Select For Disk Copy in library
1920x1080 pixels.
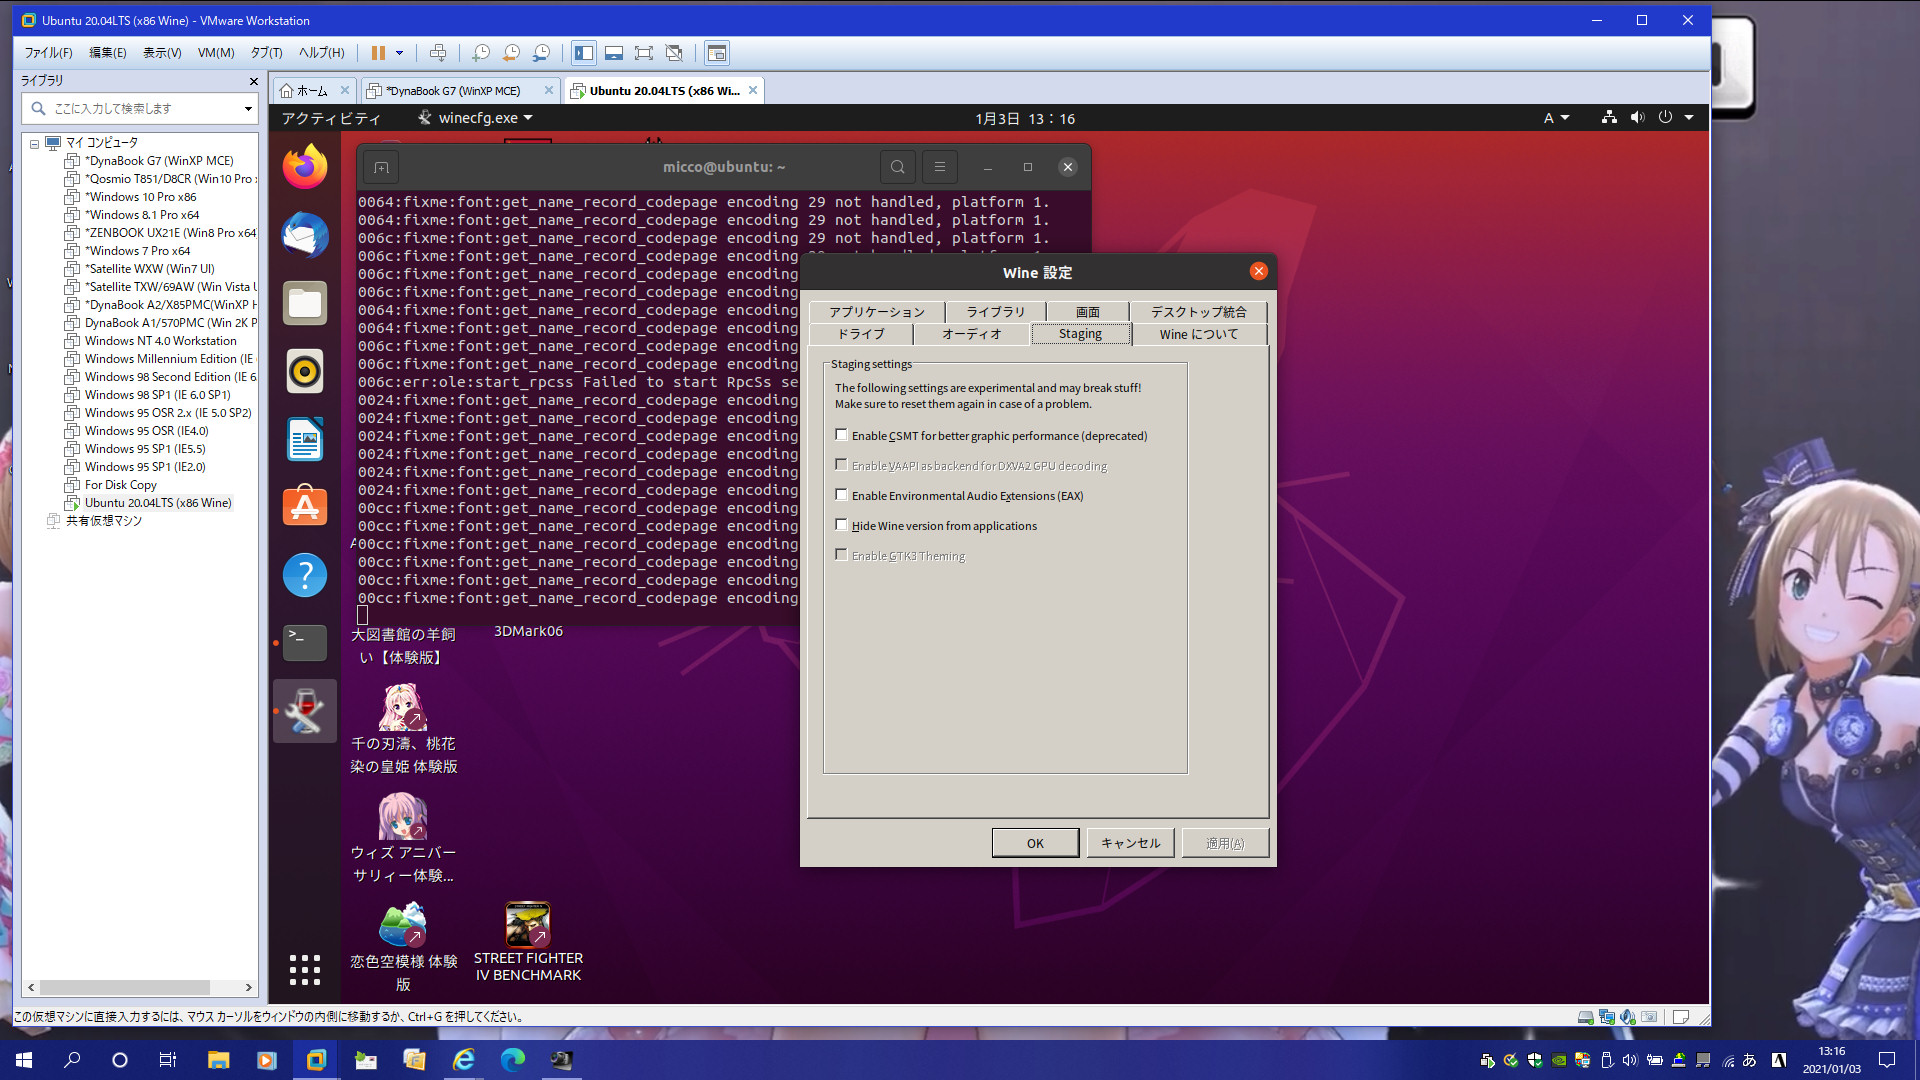point(120,485)
